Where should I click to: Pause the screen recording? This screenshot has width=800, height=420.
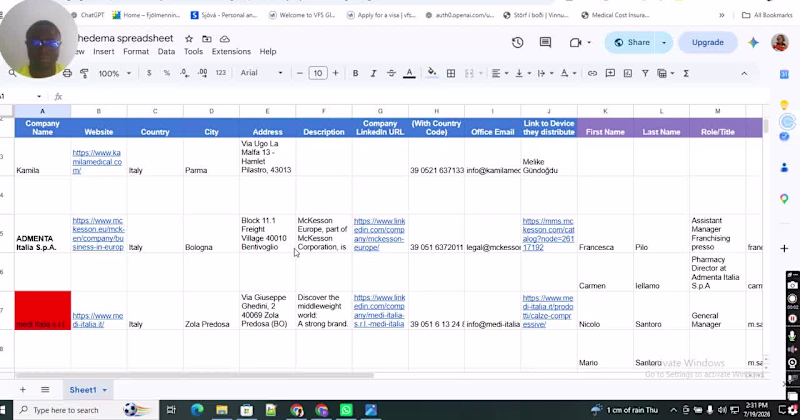[x=792, y=318]
